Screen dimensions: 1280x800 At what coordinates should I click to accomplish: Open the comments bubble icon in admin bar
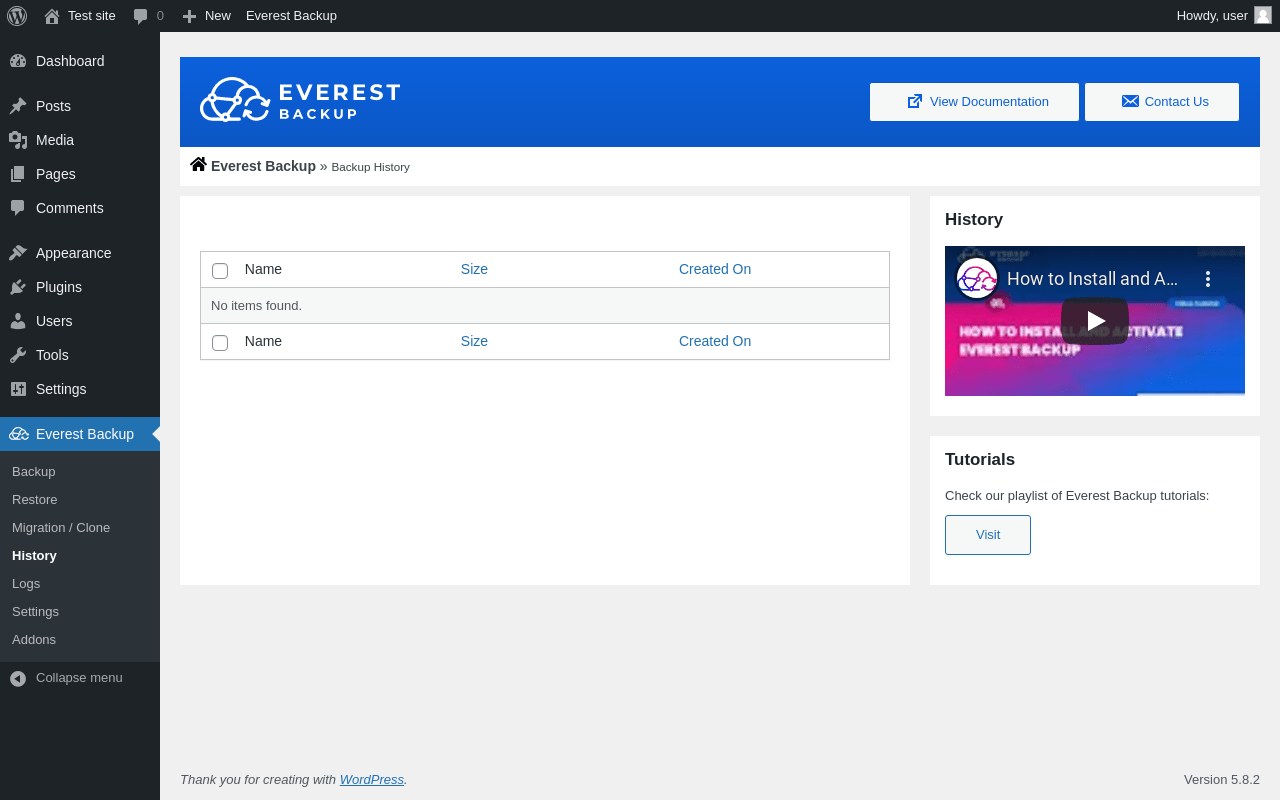(140, 16)
